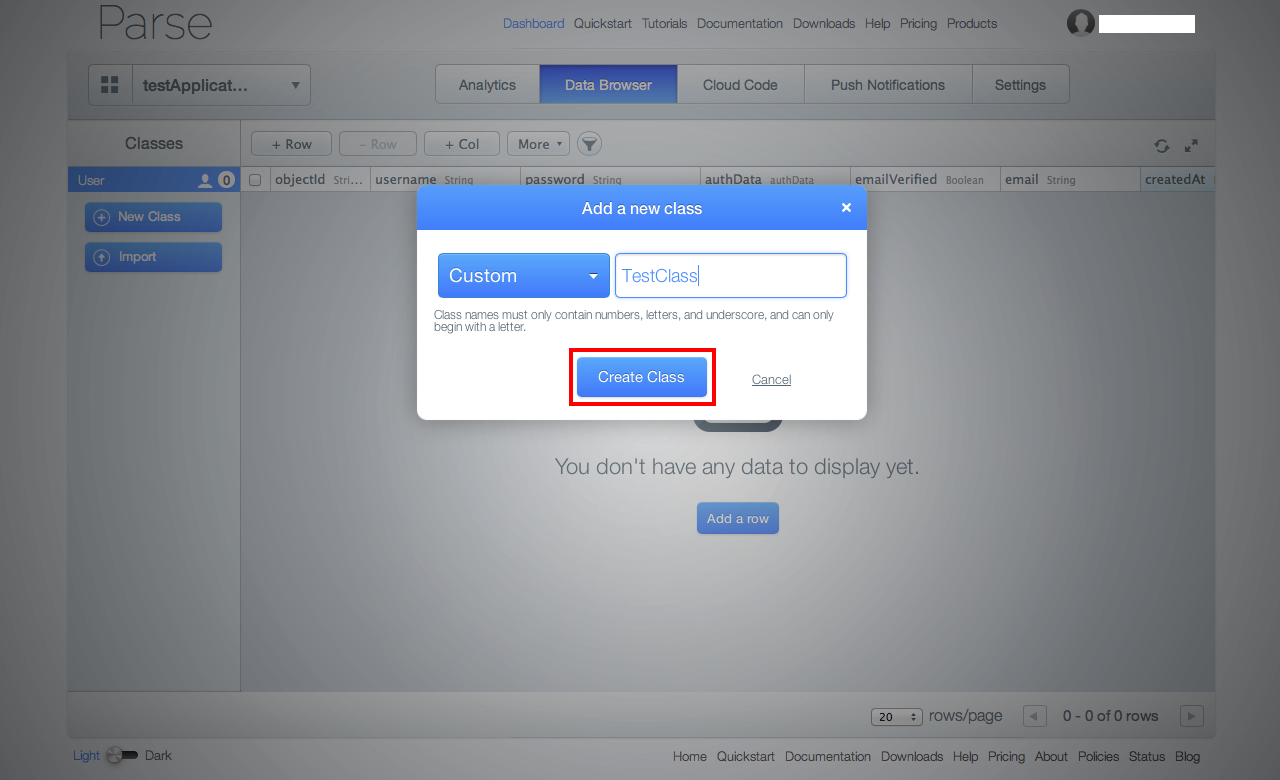
Task: Click the user avatar icon
Action: tap(1081, 23)
